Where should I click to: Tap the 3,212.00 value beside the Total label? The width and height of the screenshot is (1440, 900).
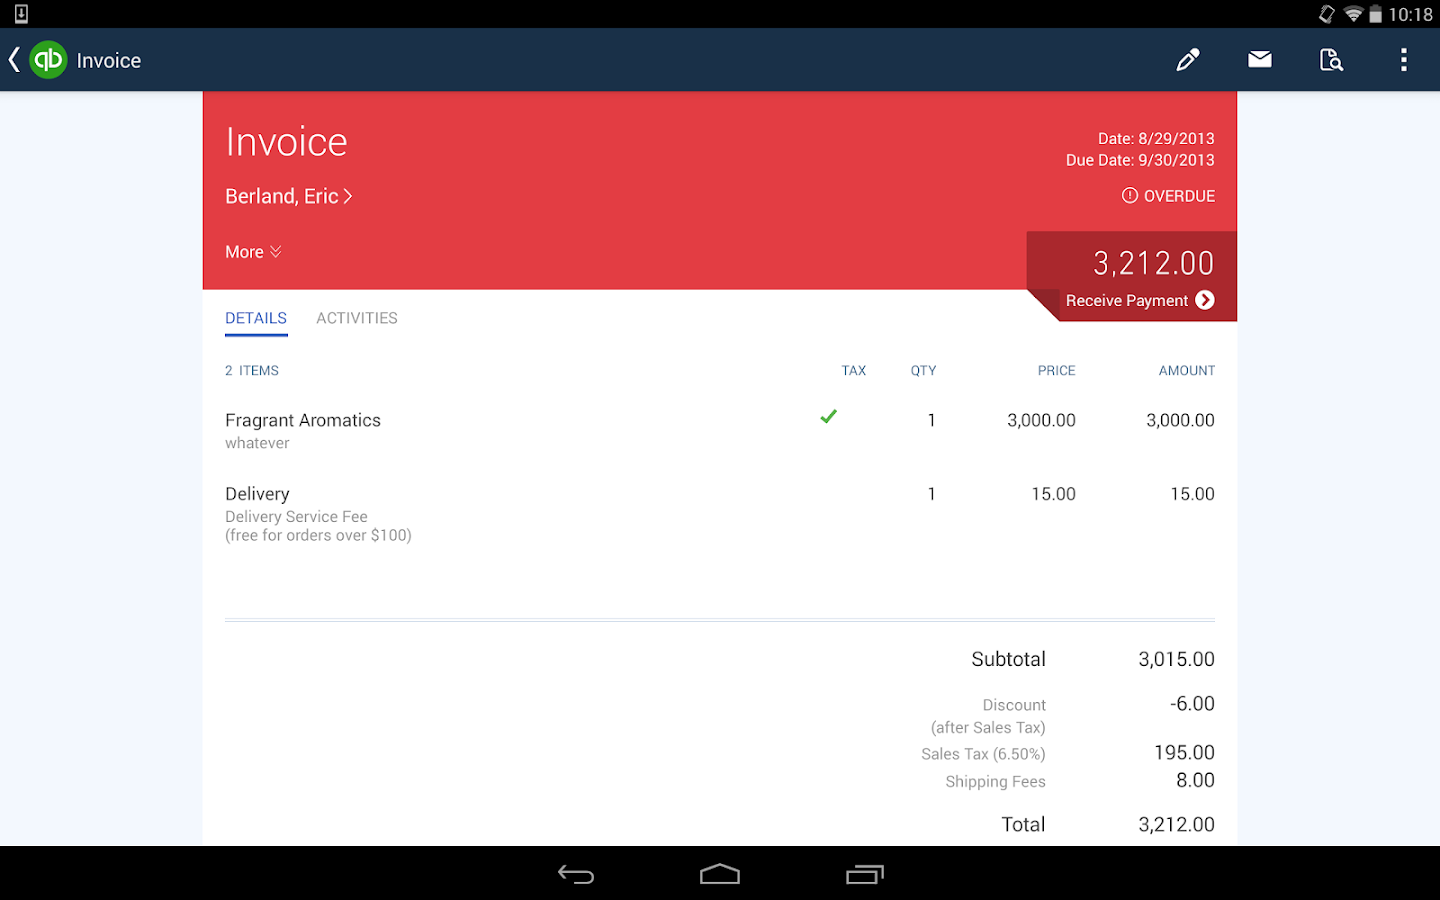coord(1176,824)
